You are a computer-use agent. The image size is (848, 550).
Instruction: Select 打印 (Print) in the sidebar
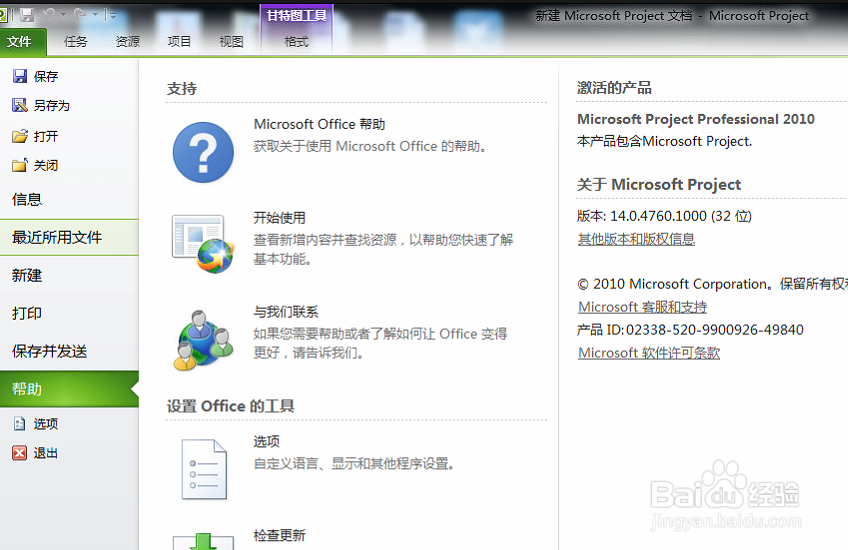pos(69,313)
